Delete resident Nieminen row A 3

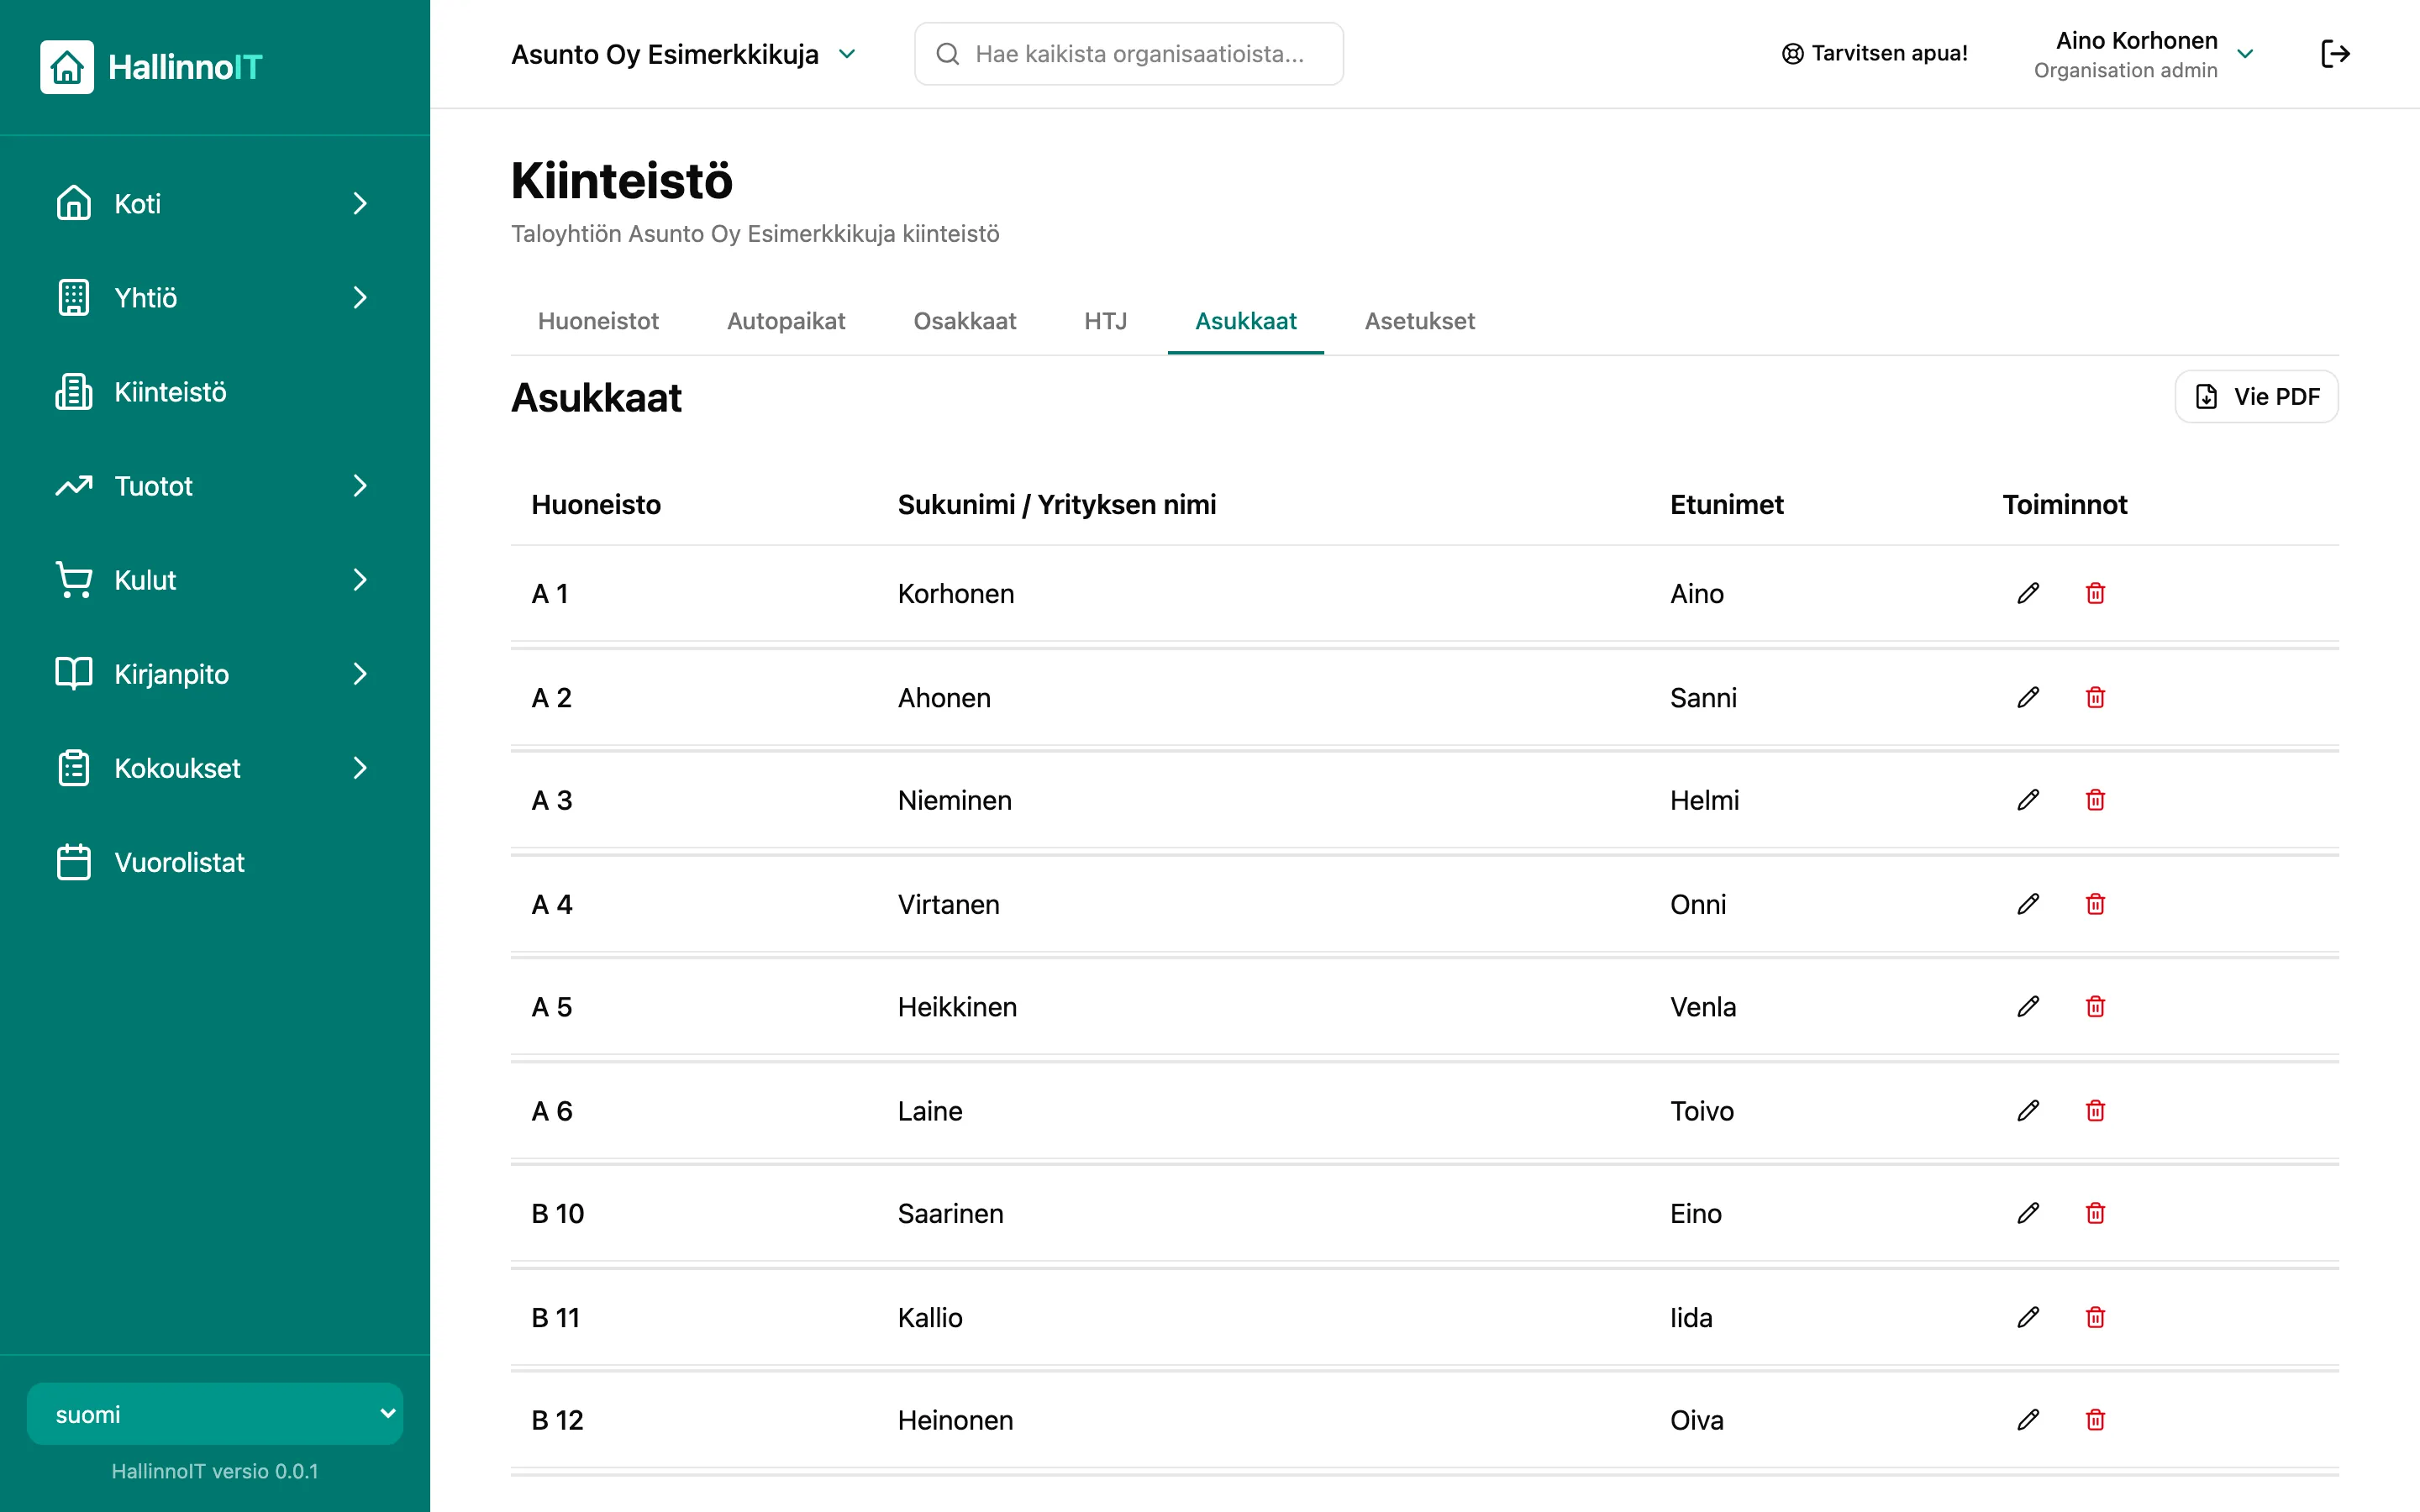tap(2095, 800)
